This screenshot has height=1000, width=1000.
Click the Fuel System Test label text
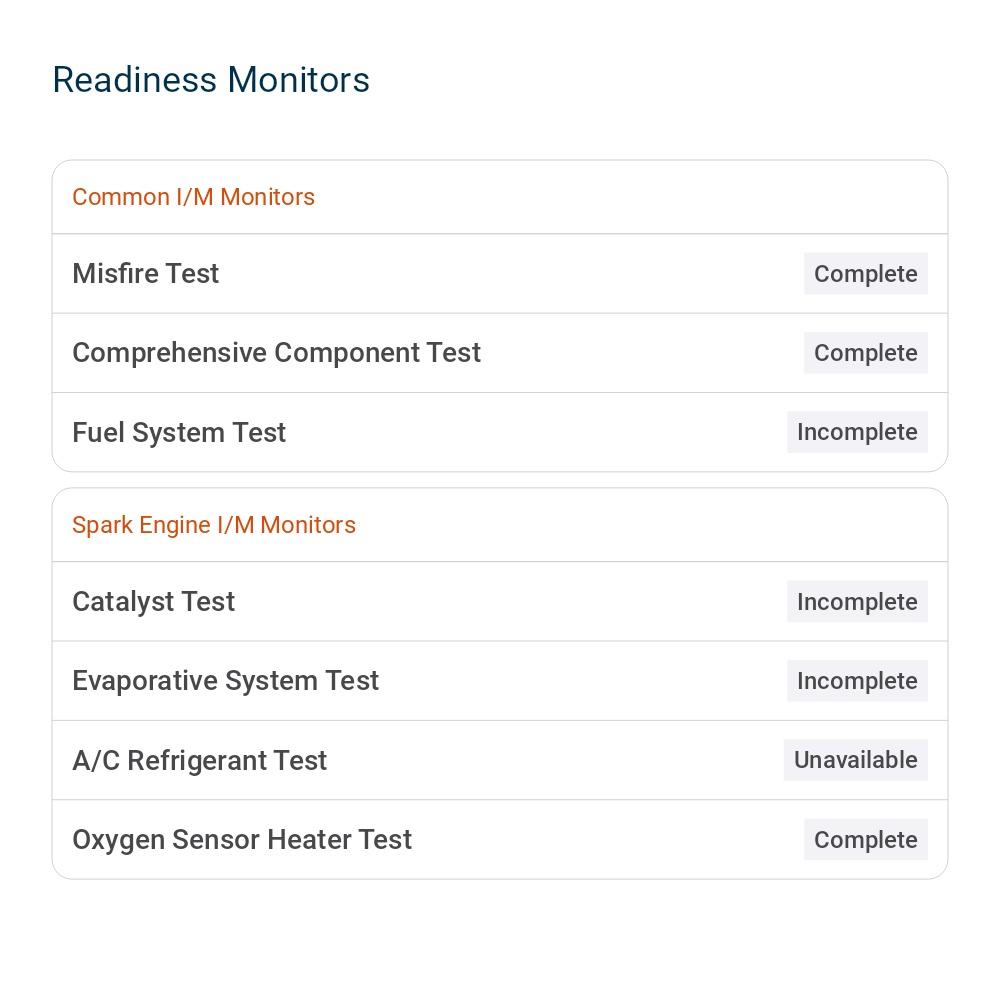click(x=179, y=432)
